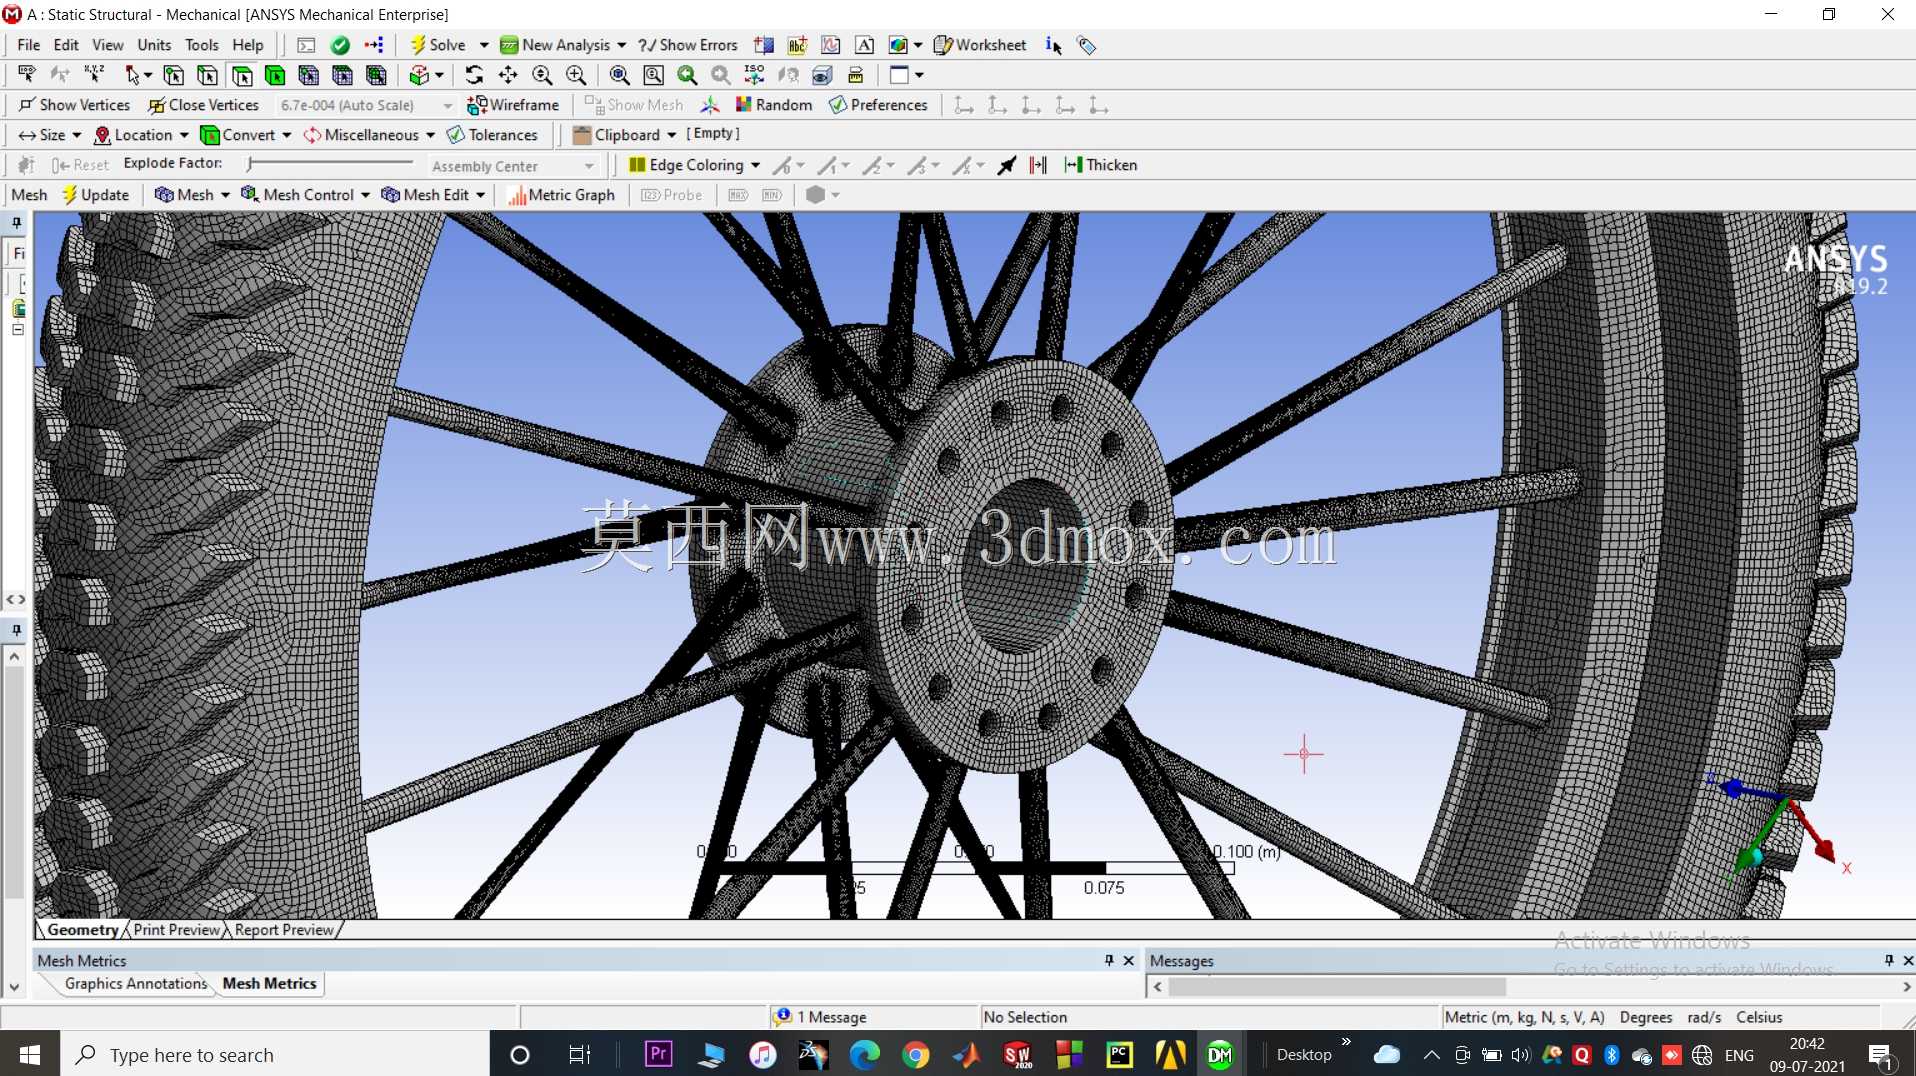Click the Windows search box
This screenshot has width=1916, height=1076.
coord(275,1055)
